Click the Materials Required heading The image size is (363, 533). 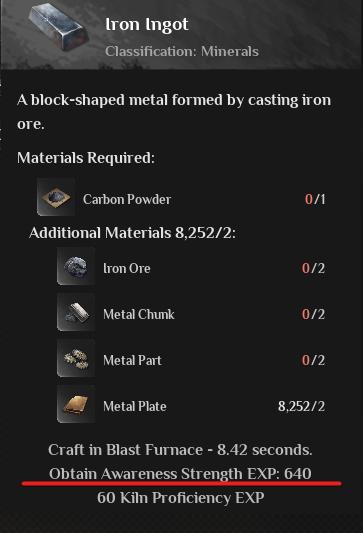(x=86, y=158)
